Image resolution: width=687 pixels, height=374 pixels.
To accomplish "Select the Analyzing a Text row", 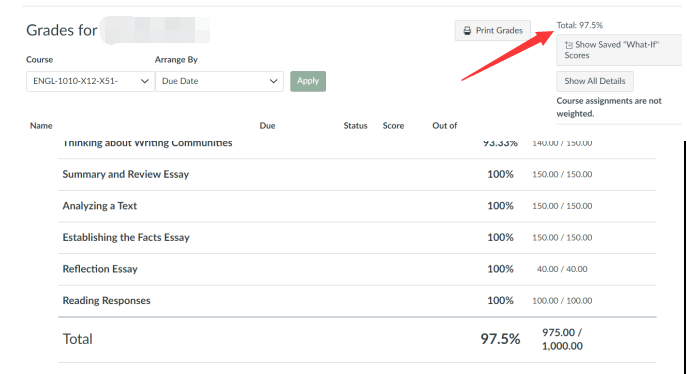I will (x=357, y=206).
